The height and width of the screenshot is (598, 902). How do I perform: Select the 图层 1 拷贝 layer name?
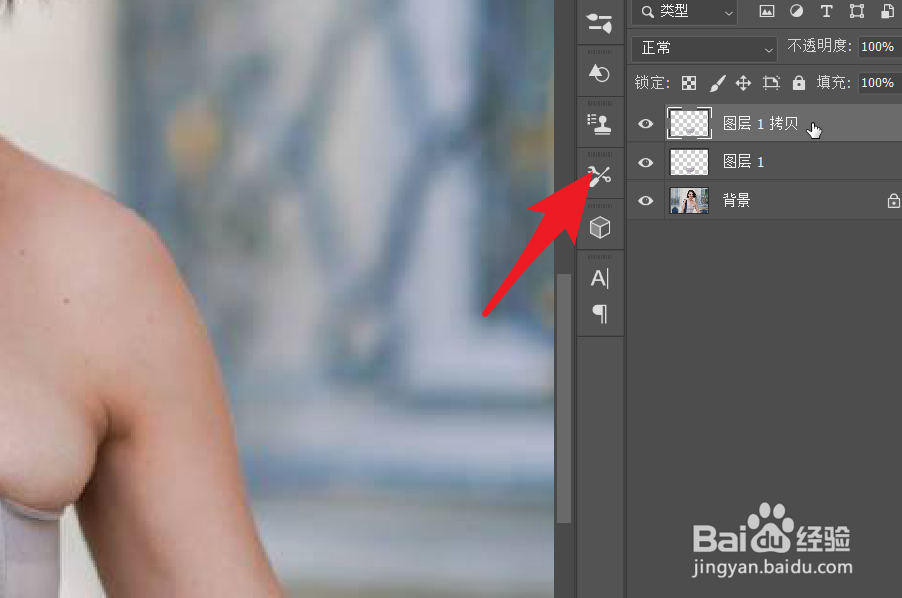coord(760,124)
